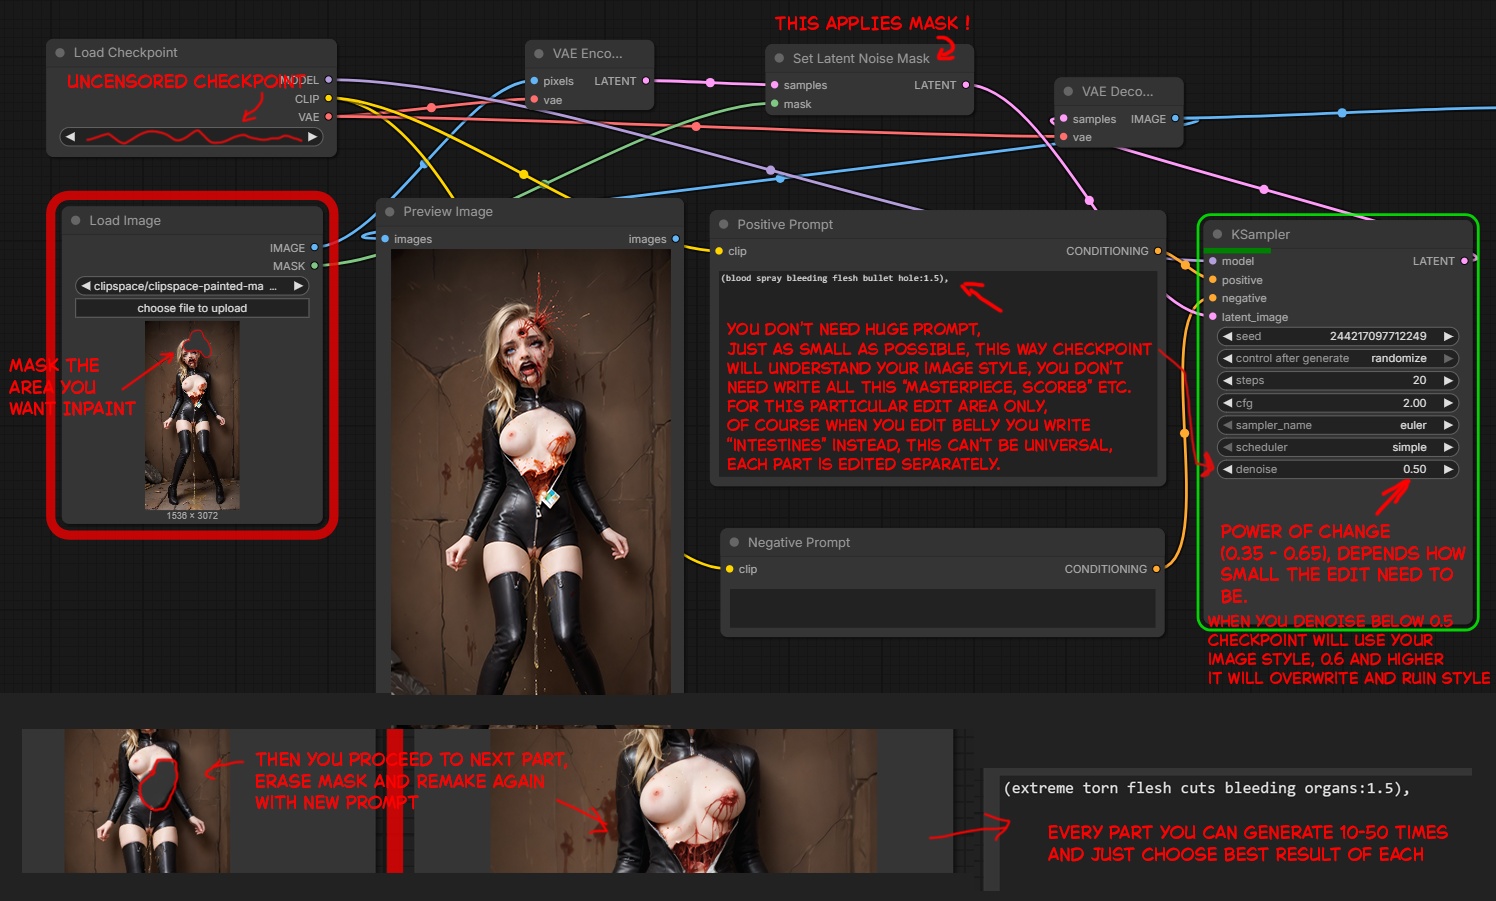1496x901 pixels.
Task: Click the denoise 0.50 slider field
Action: pos(1337,469)
